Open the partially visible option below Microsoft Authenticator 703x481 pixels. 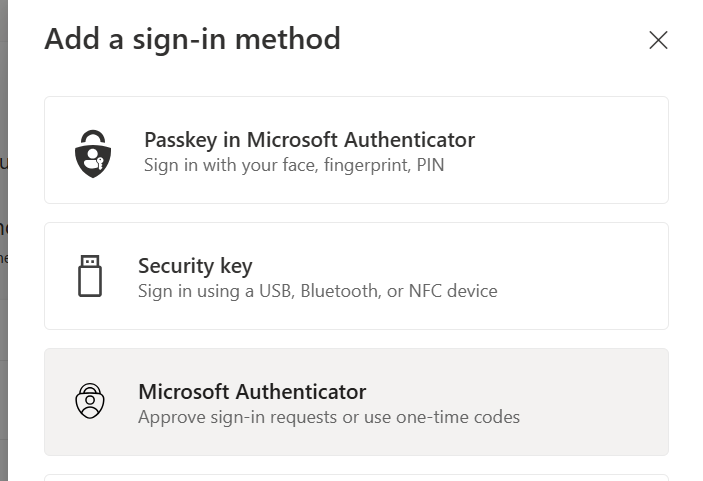pos(356,477)
